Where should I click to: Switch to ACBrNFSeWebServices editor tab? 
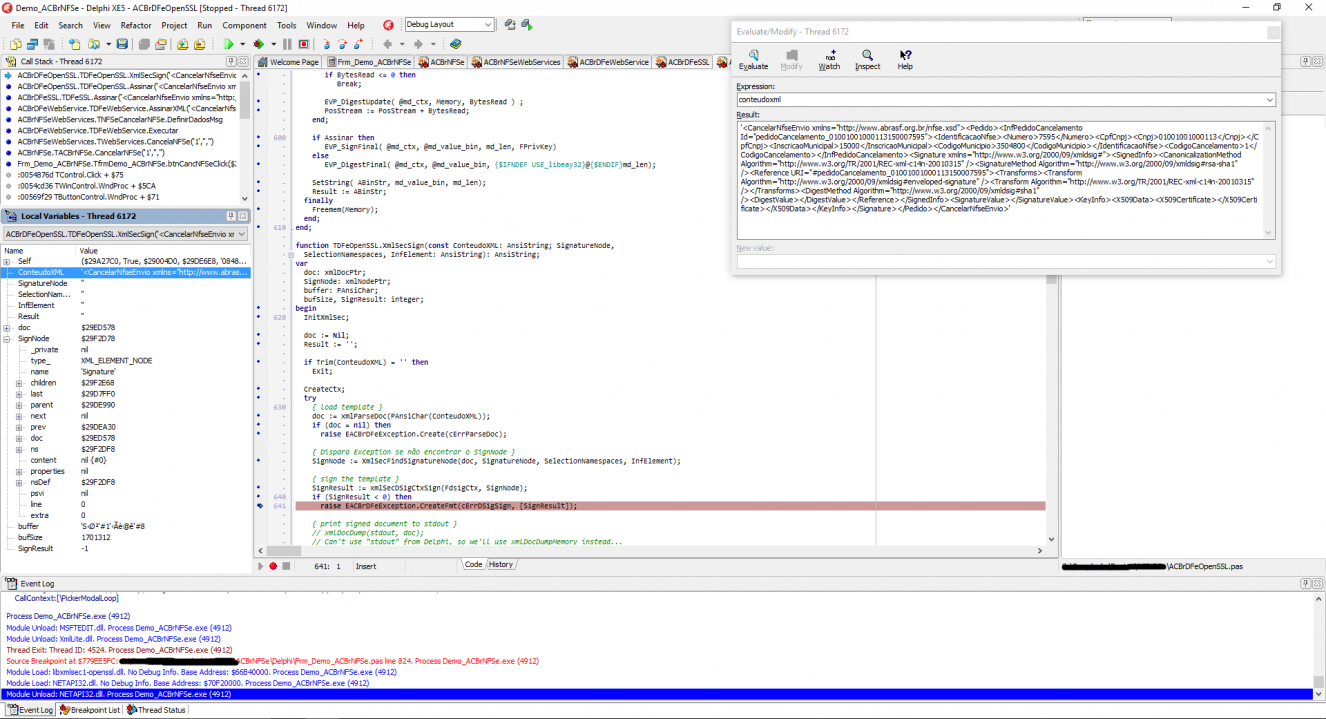pos(515,62)
